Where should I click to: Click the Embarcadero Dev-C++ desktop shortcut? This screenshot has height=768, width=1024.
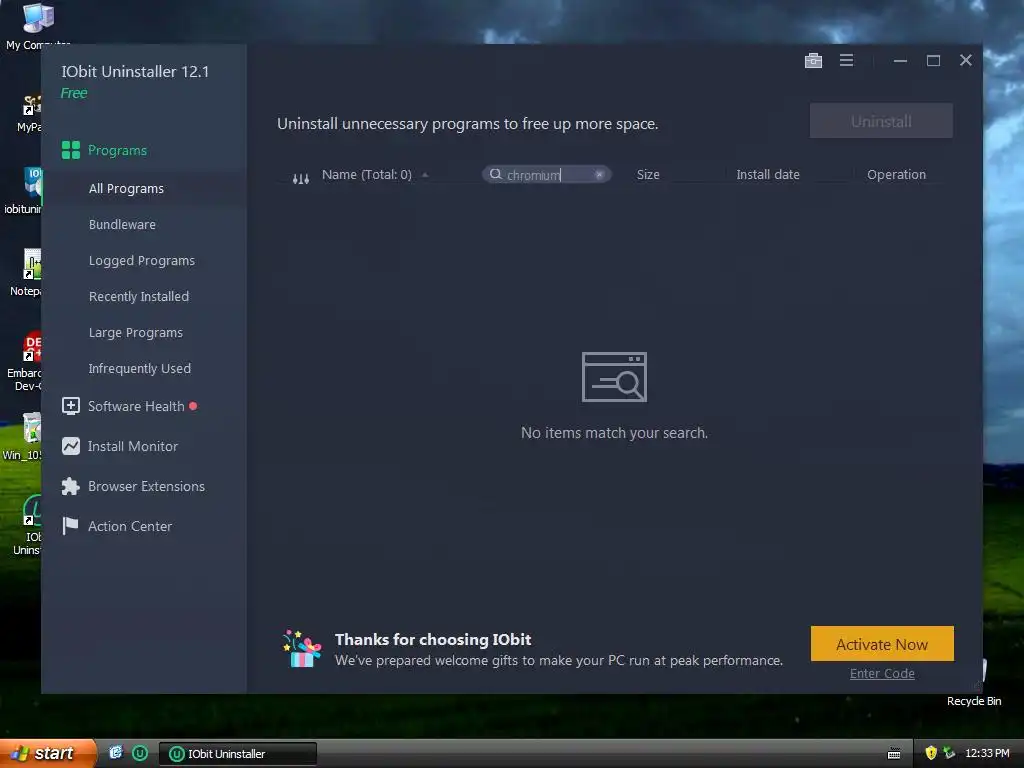[x=25, y=362]
